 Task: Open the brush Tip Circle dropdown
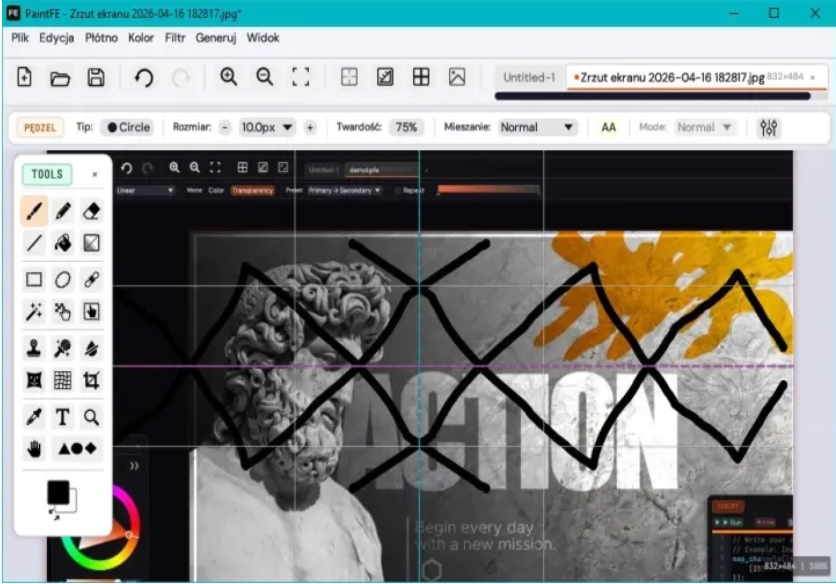click(128, 127)
